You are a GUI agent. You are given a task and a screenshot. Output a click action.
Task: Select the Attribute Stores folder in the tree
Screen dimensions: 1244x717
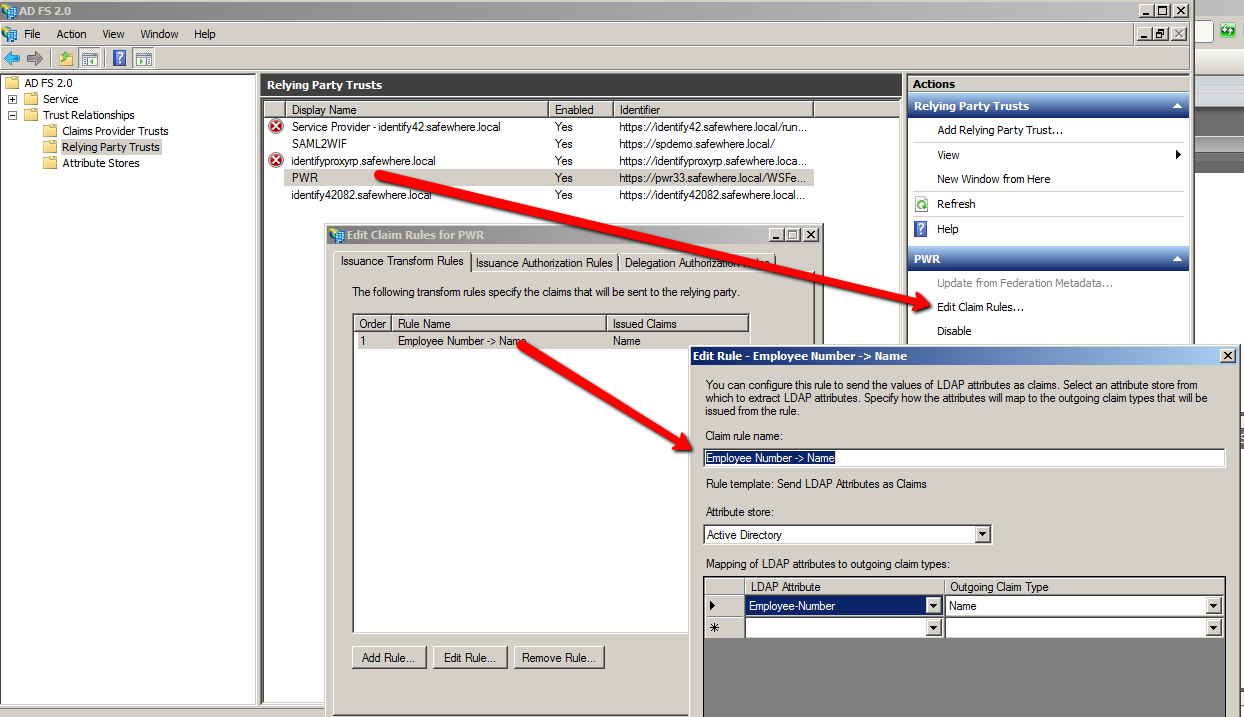pyautogui.click(x=100, y=163)
